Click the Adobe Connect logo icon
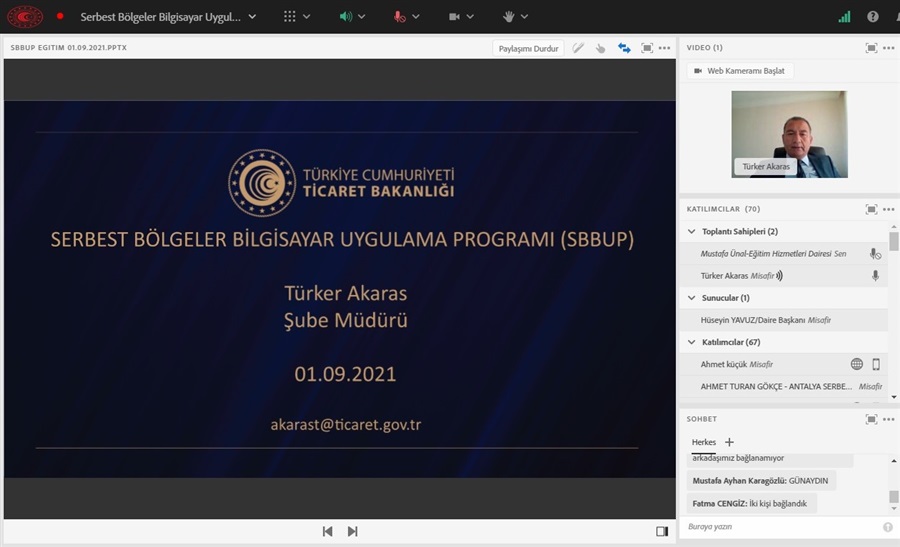Viewport: 900px width, 547px height. [x=25, y=17]
